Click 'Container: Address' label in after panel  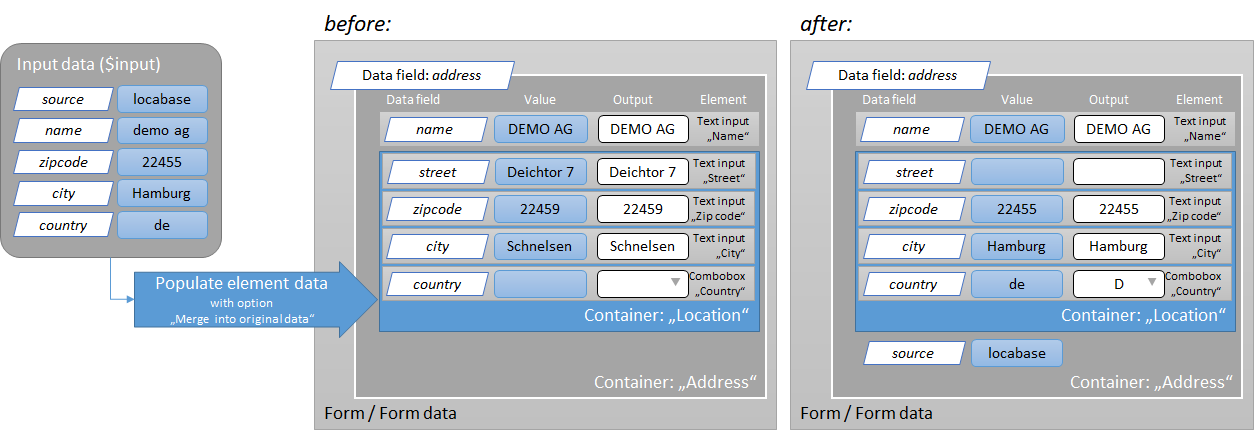pos(1150,382)
